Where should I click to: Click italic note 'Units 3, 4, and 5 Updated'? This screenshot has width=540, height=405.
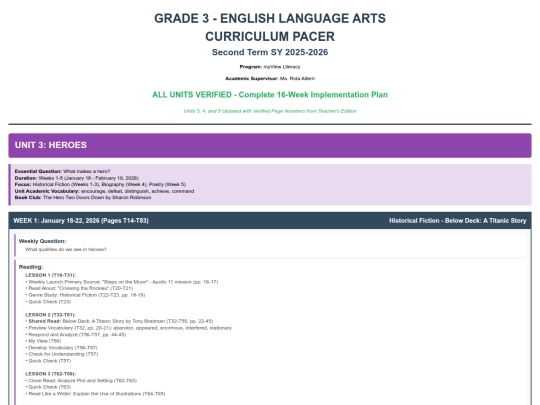270,111
